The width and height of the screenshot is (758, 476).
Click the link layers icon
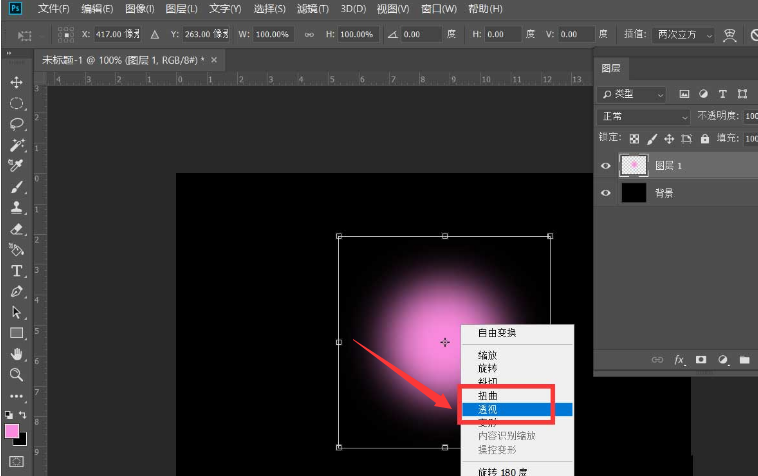[x=657, y=360]
